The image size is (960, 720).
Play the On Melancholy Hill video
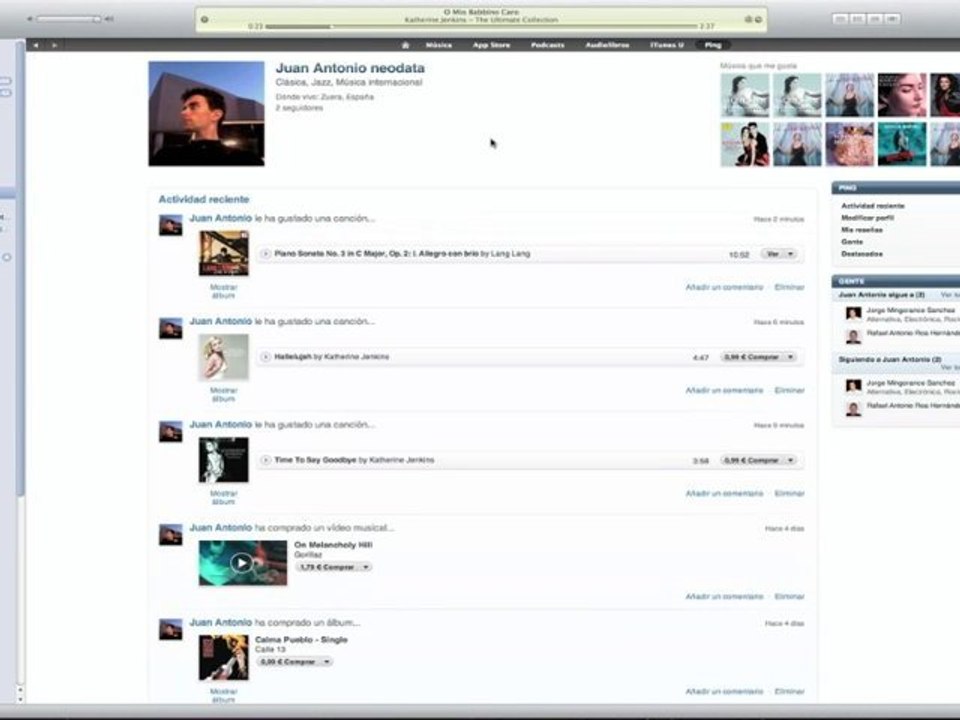coord(242,563)
